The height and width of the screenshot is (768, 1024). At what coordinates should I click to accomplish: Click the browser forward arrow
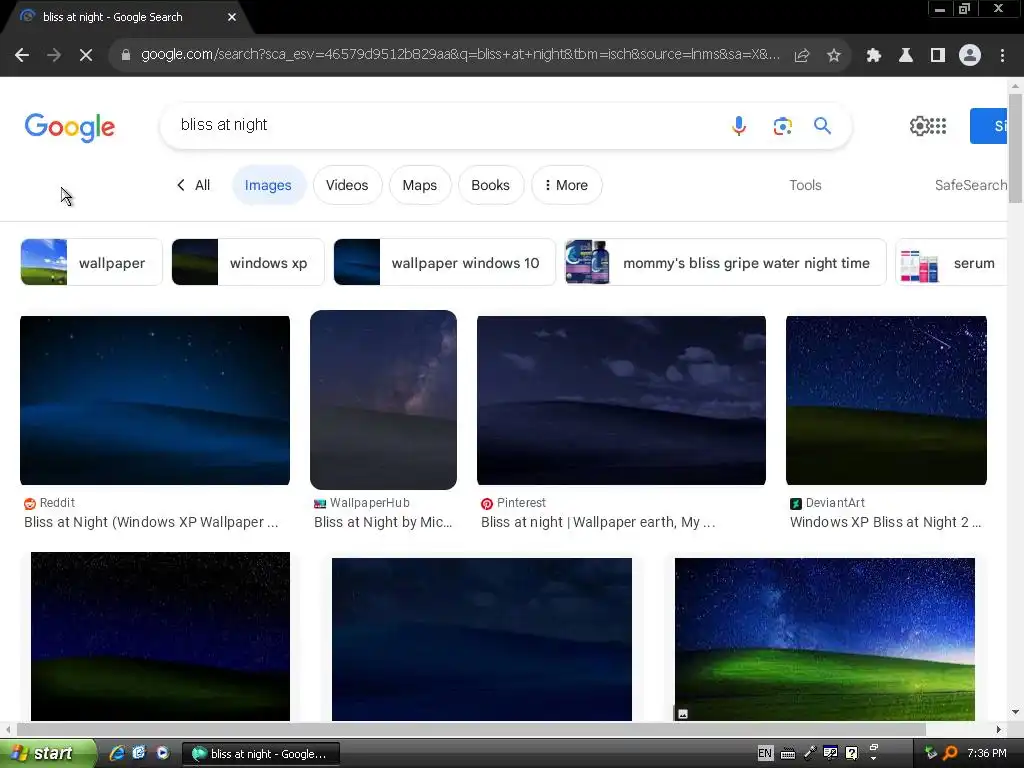point(54,56)
